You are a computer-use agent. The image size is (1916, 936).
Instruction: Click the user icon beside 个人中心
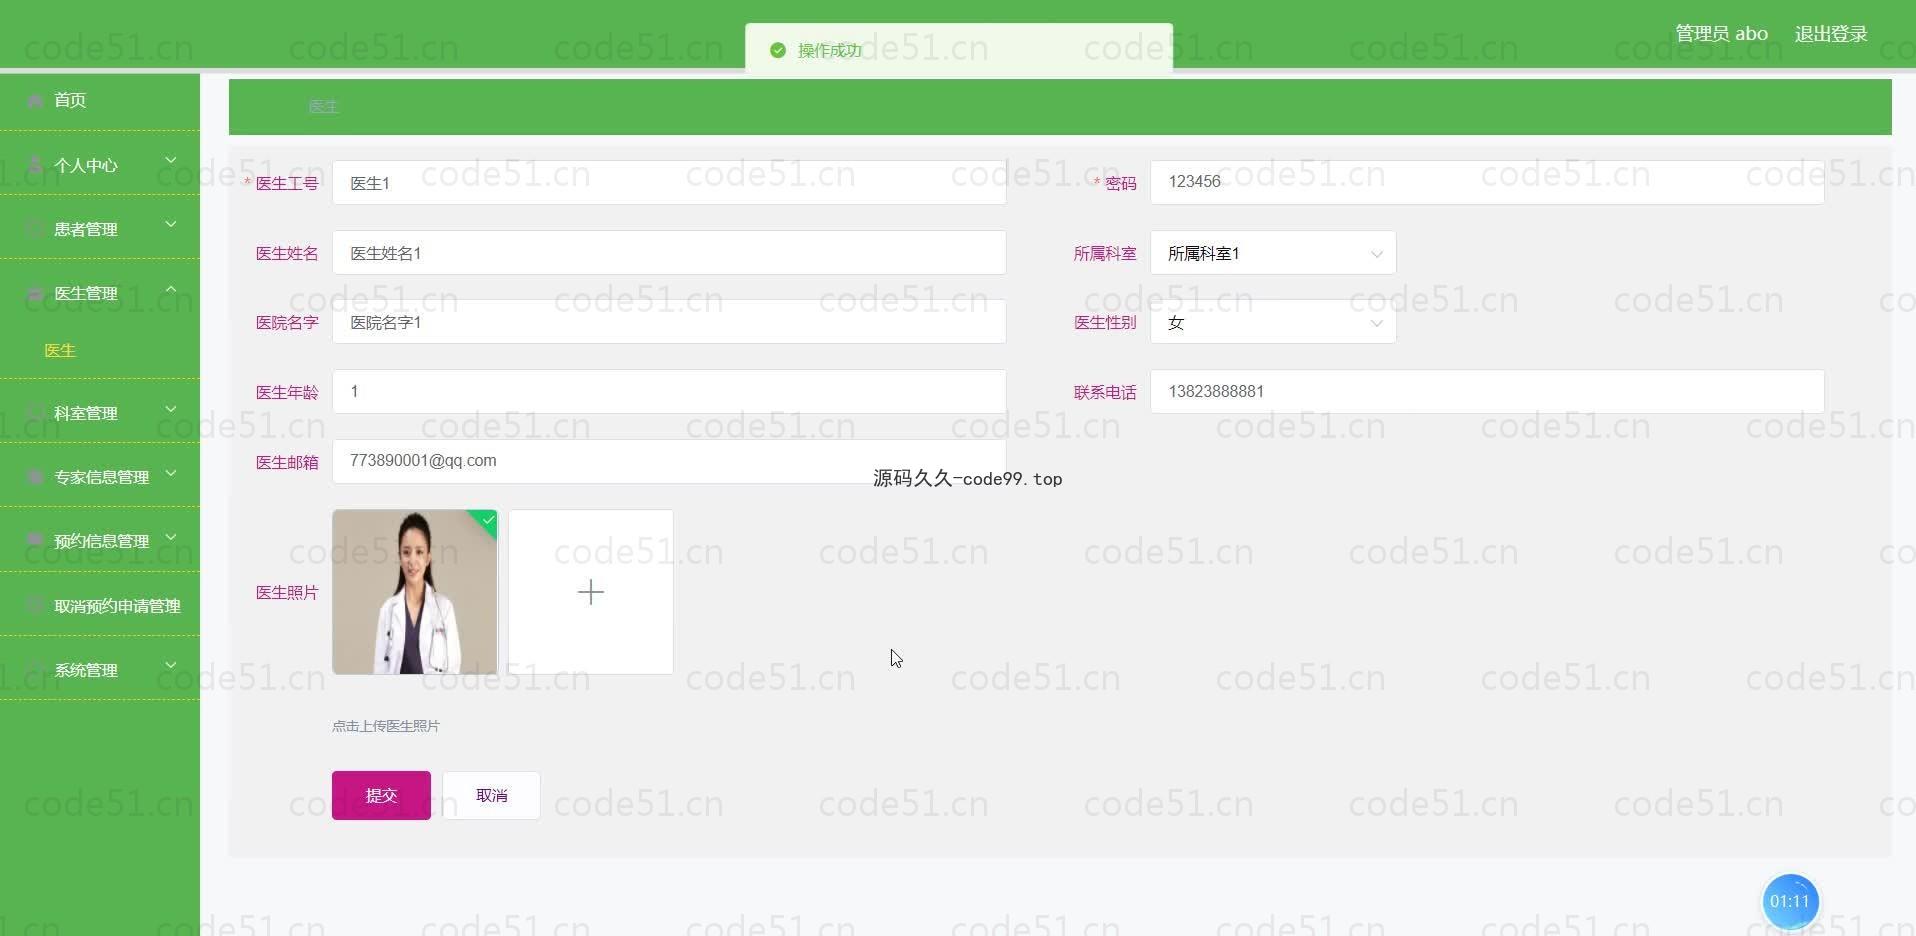coord(35,165)
